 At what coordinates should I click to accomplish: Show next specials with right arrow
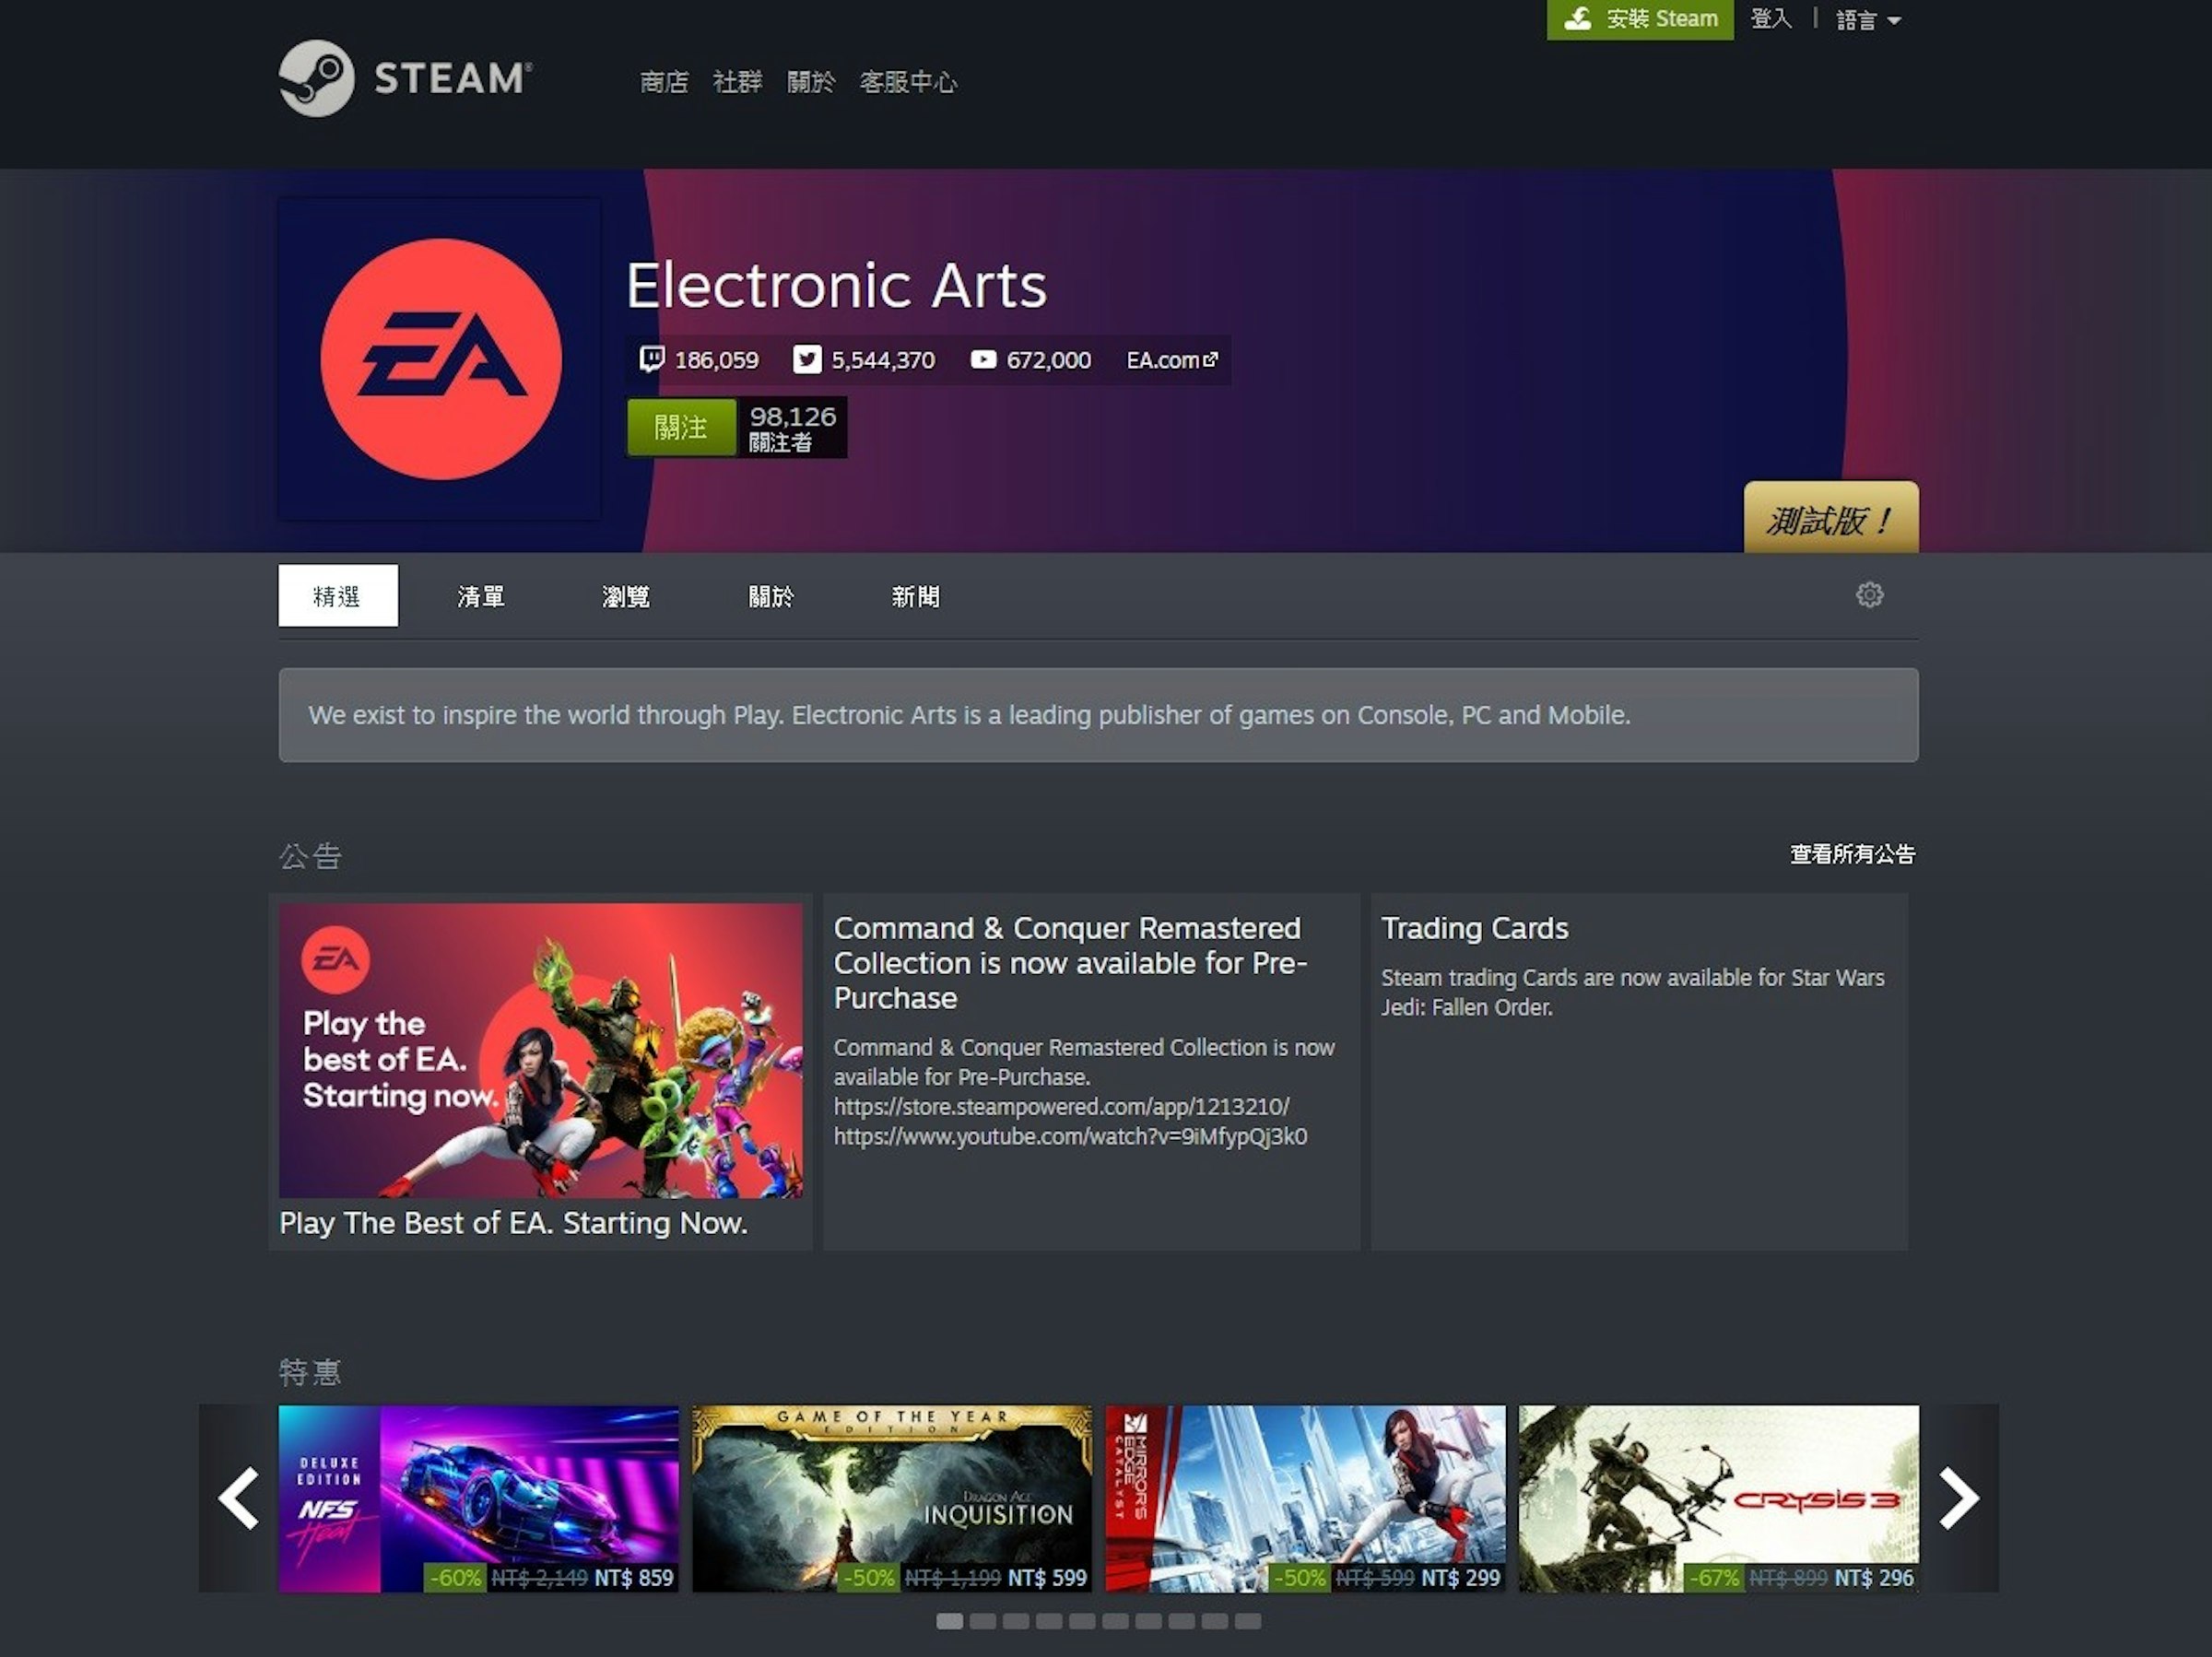(1959, 1498)
